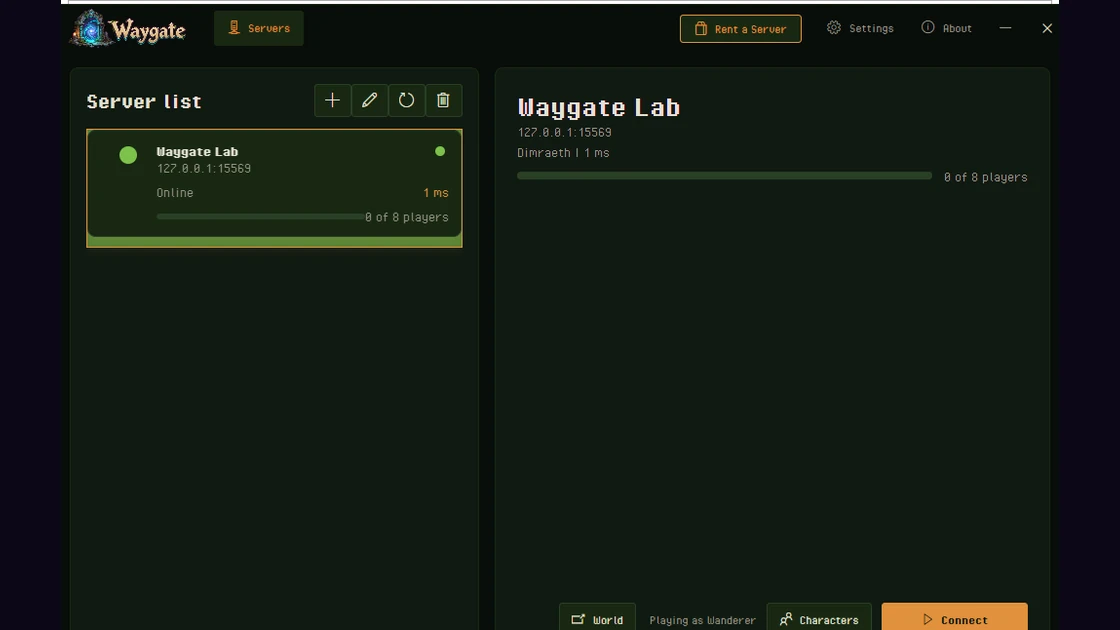Open the Servers tab

(x=259, y=29)
